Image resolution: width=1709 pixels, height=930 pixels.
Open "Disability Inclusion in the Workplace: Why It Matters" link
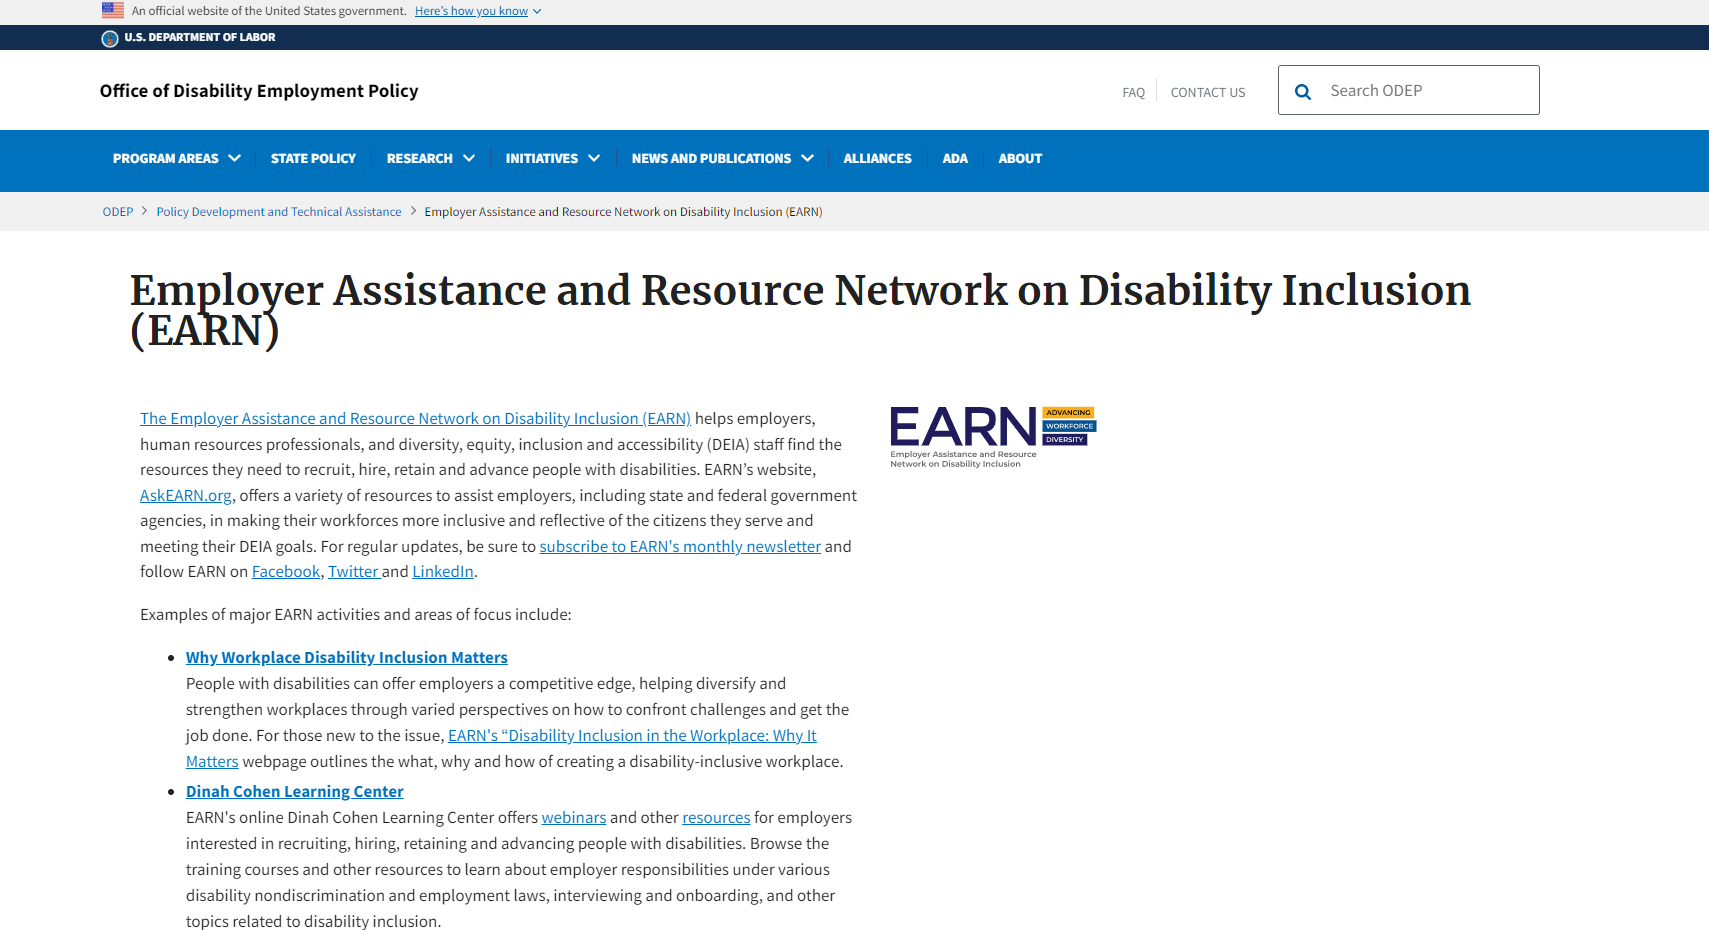click(x=632, y=736)
